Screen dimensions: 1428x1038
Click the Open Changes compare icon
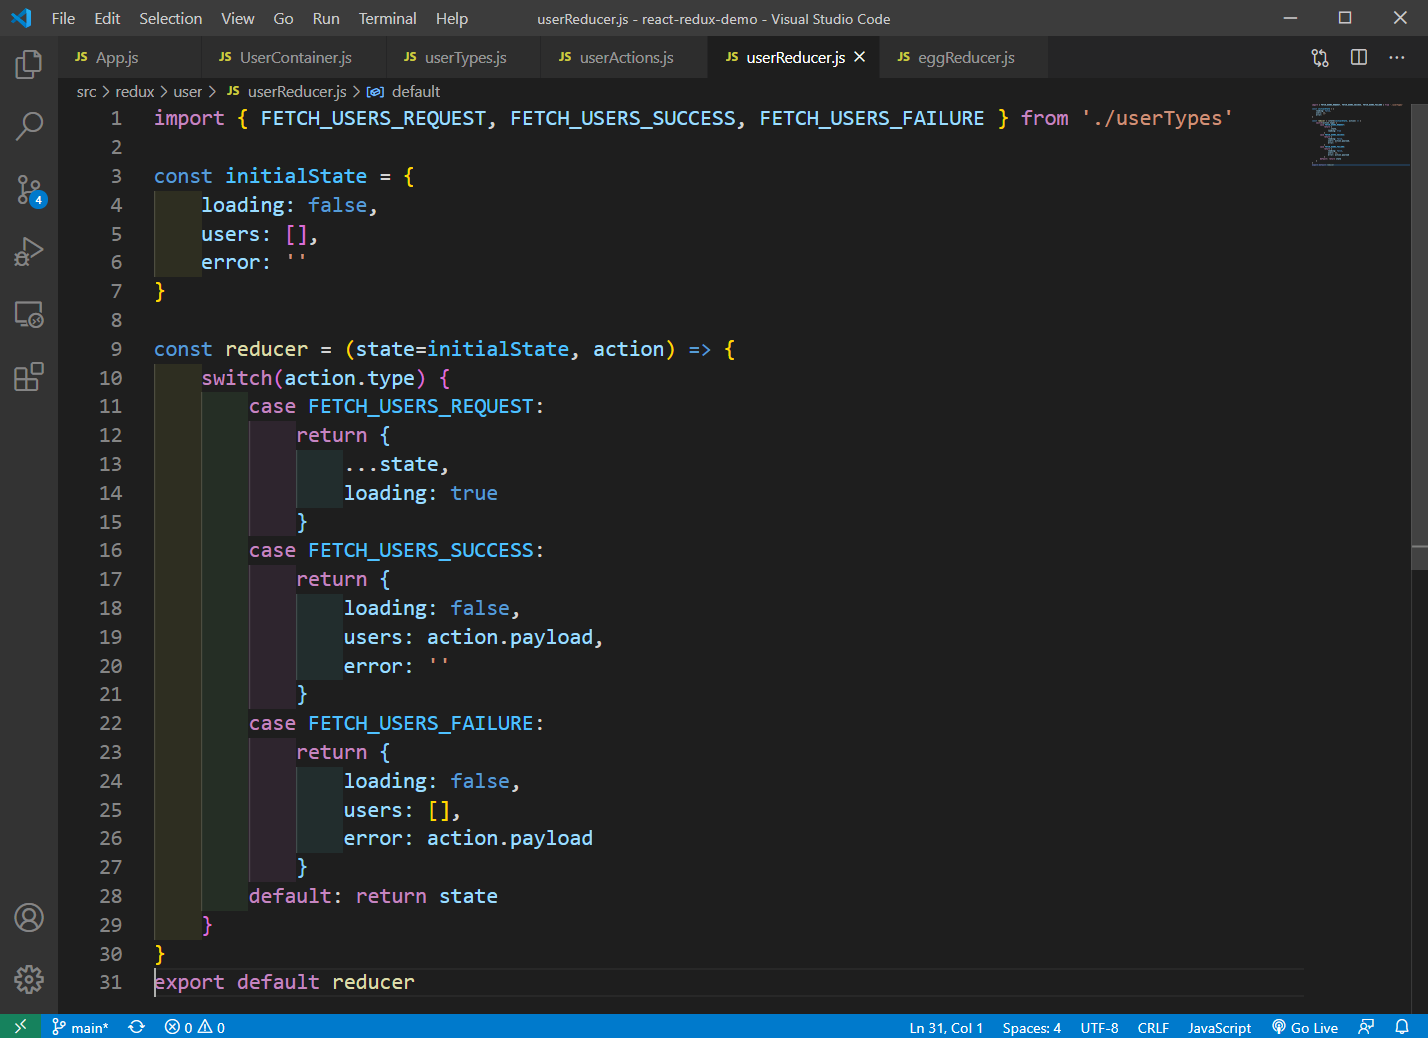[1320, 58]
